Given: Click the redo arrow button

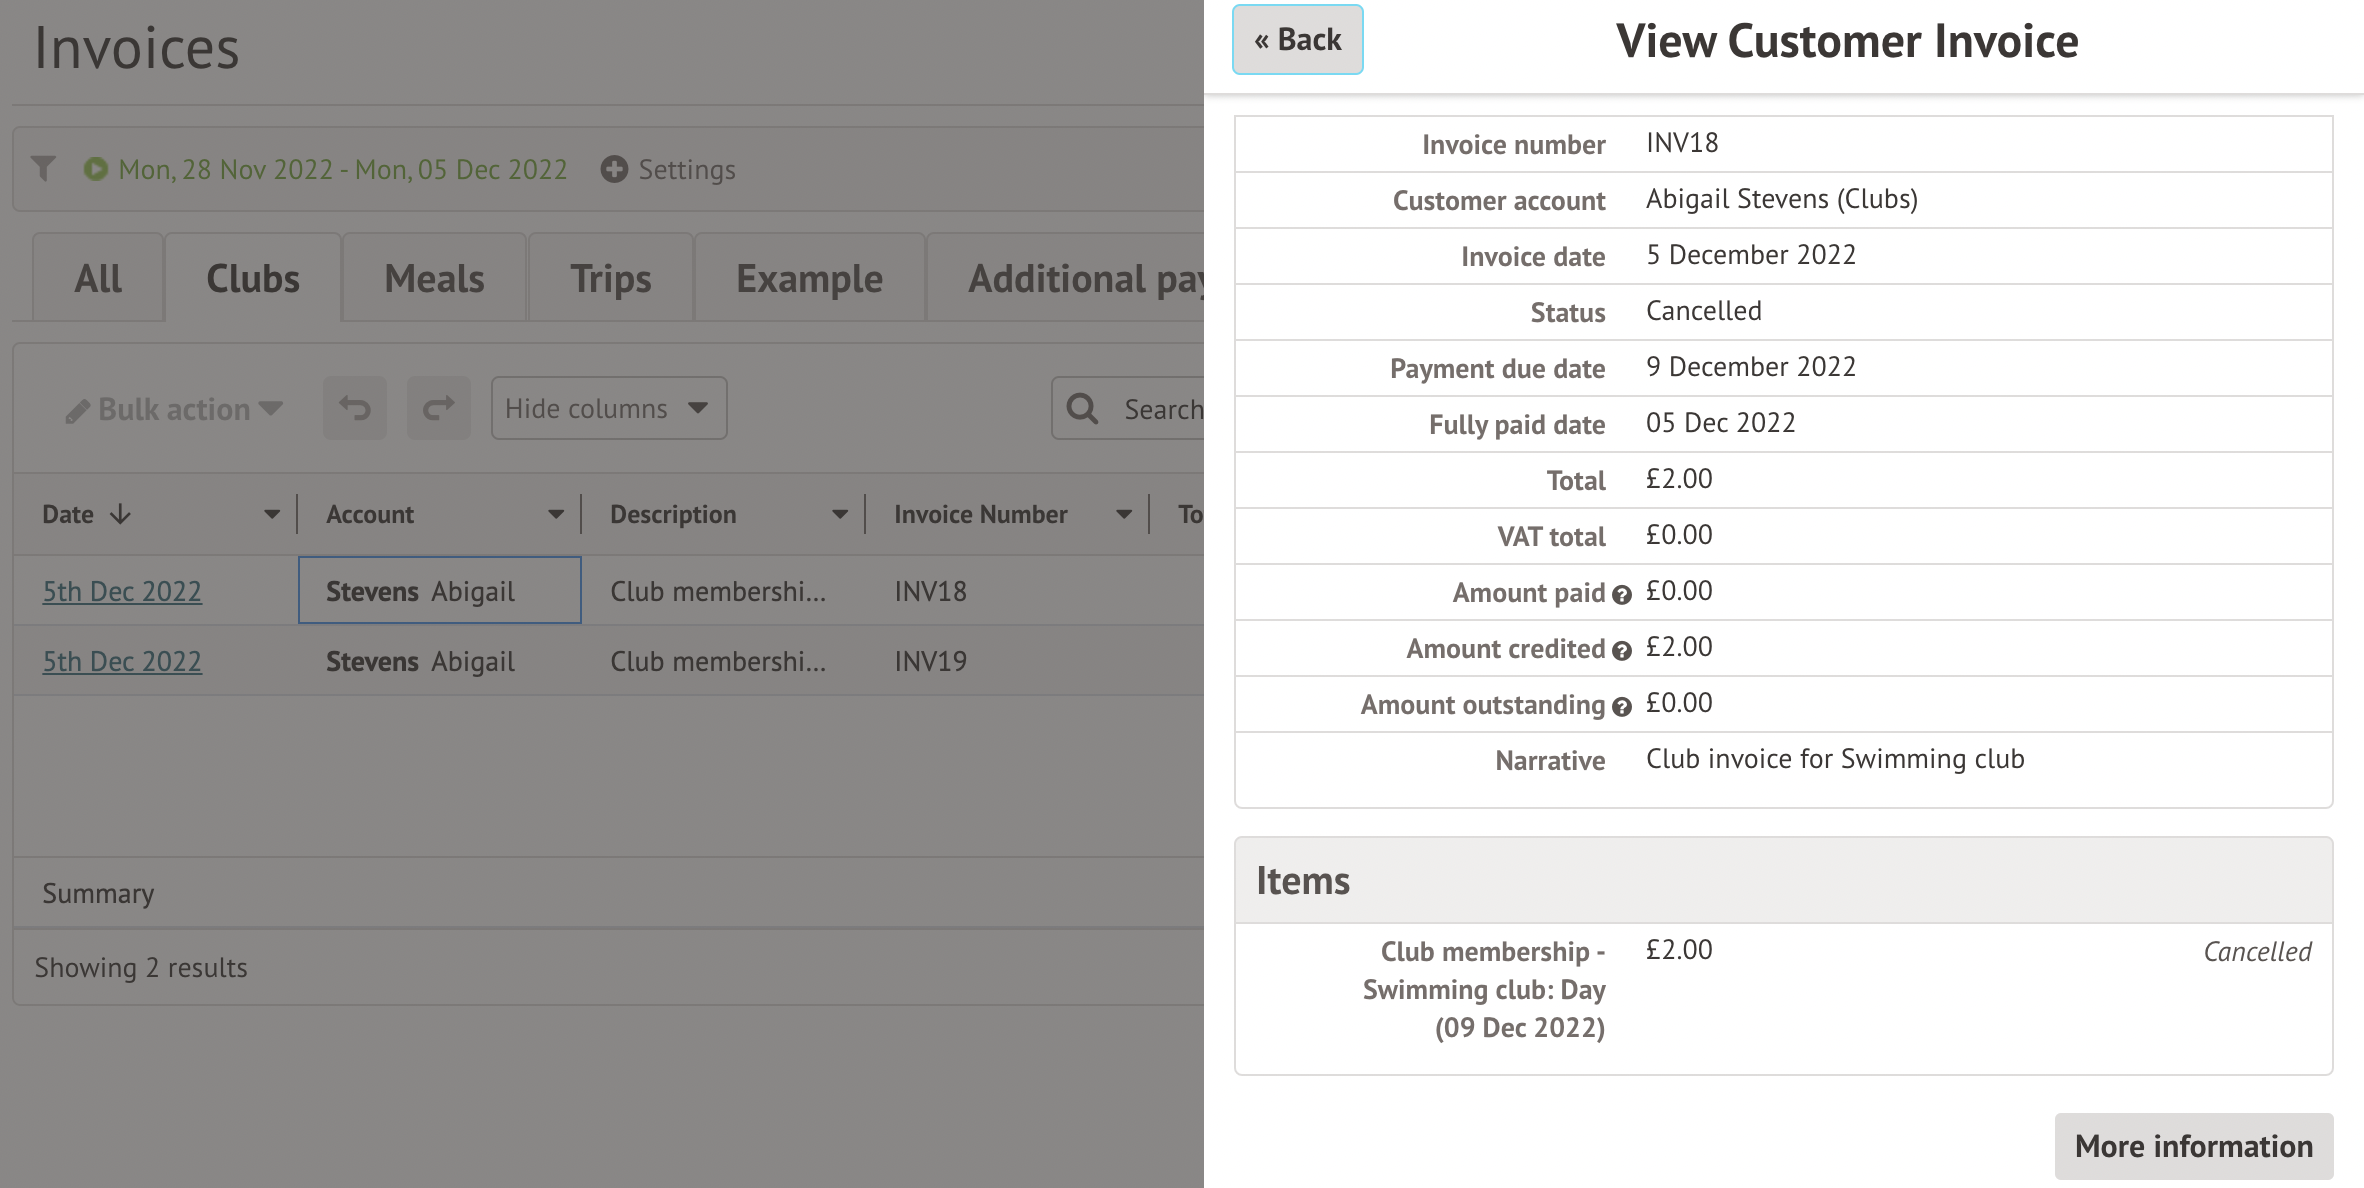Looking at the screenshot, I should coord(438,408).
